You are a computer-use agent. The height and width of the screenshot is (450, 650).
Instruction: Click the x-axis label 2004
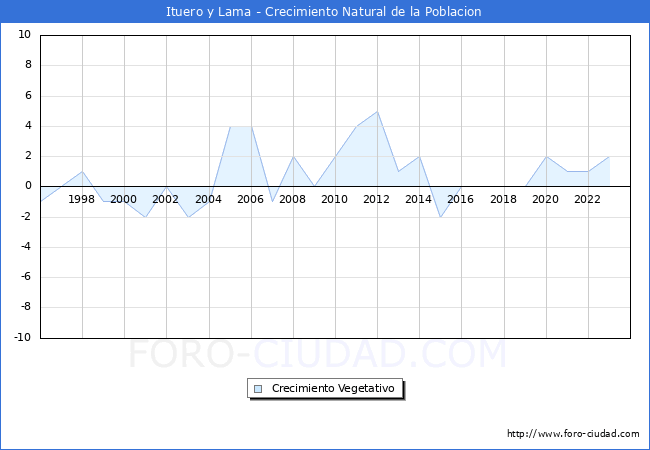tap(209, 199)
